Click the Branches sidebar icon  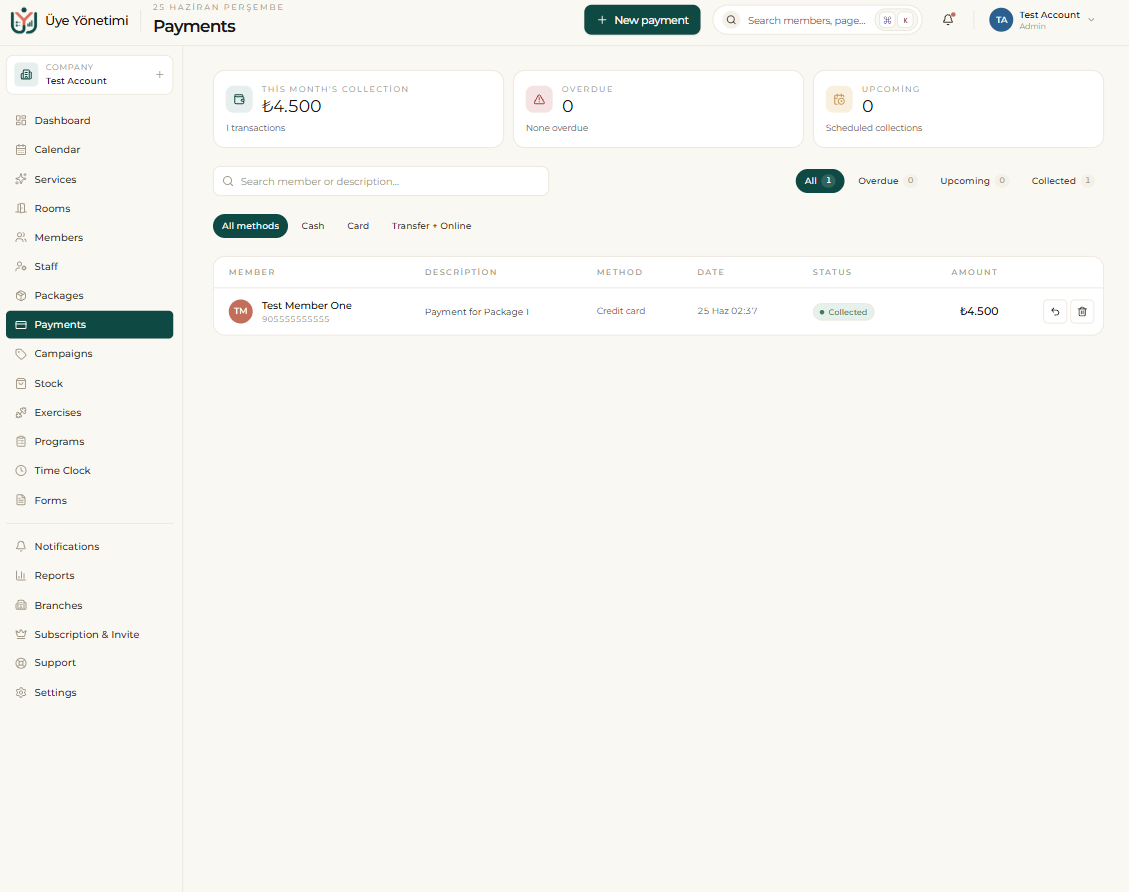[21, 605]
